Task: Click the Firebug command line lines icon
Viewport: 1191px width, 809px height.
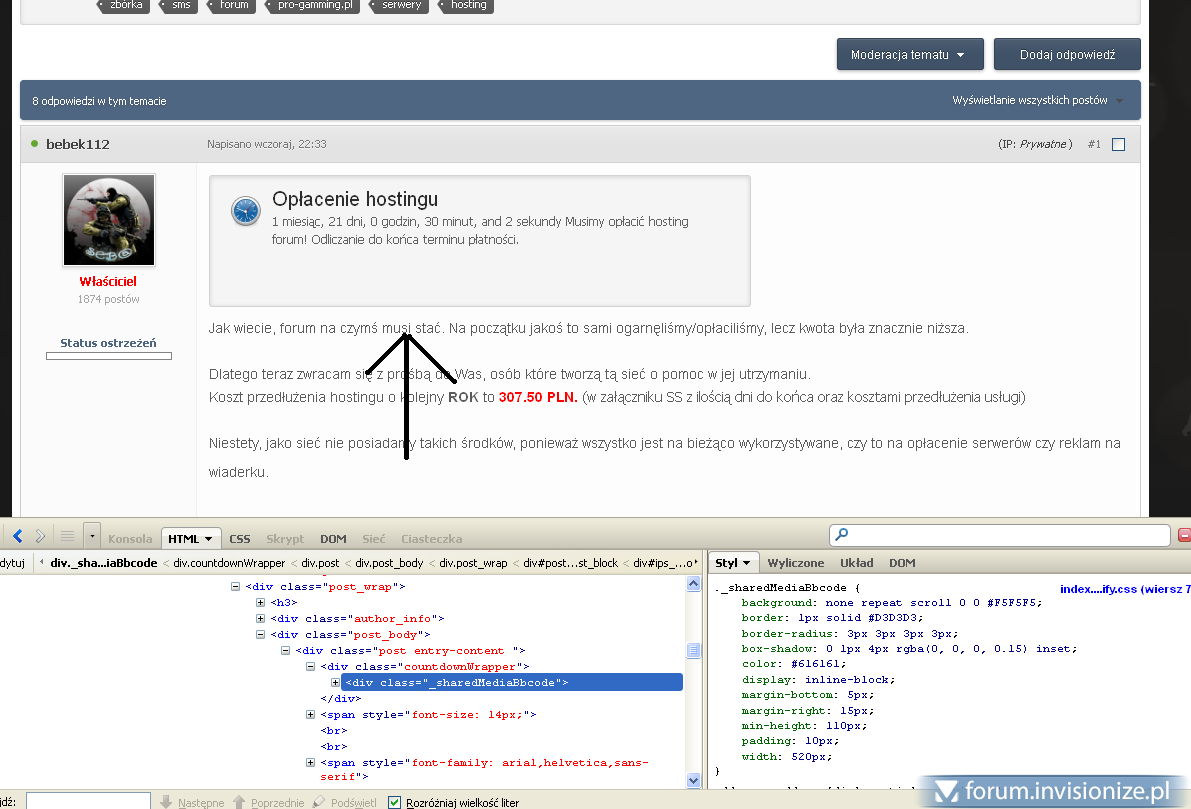Action: tap(67, 537)
